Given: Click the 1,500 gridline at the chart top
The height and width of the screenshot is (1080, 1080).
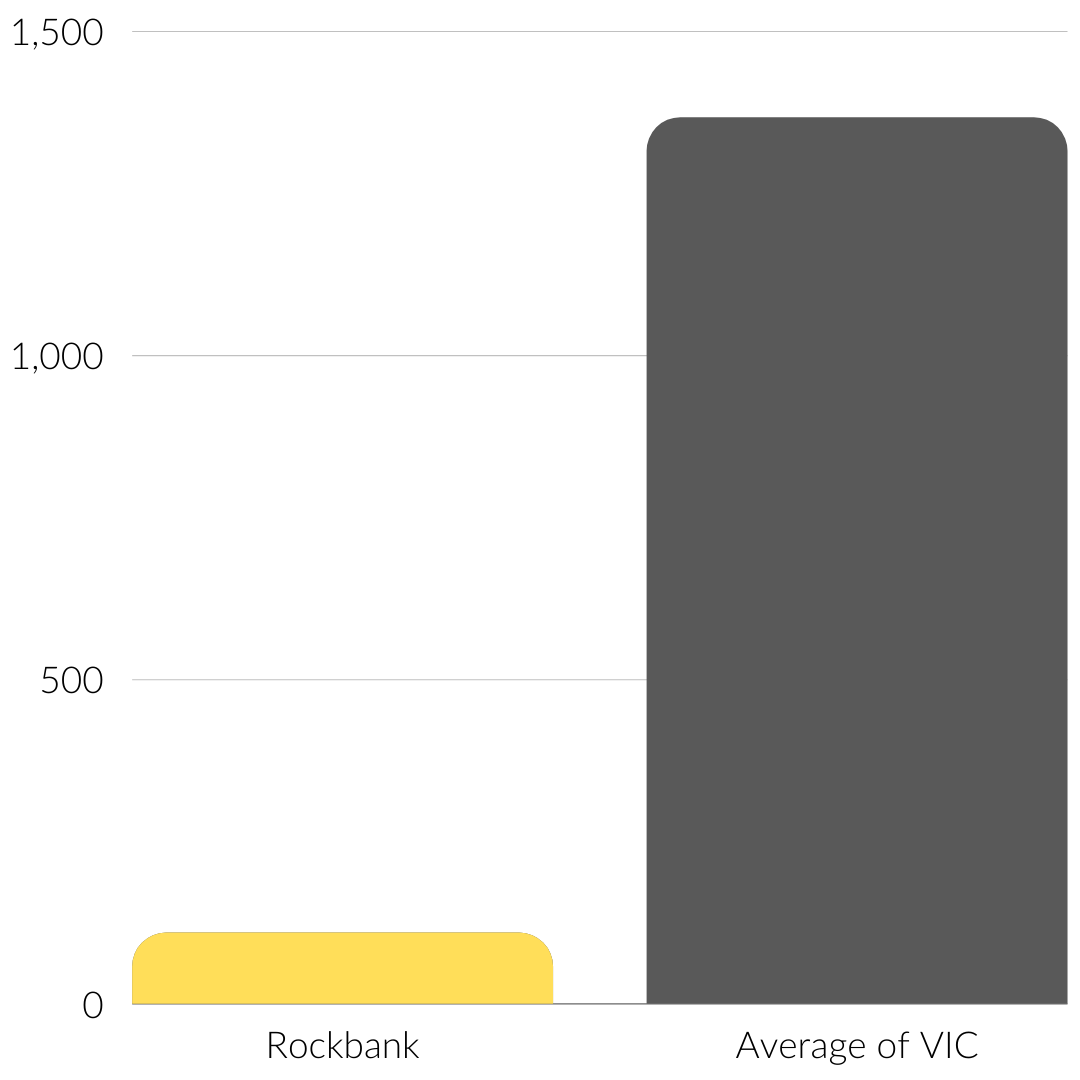Looking at the screenshot, I should click(x=600, y=31).
